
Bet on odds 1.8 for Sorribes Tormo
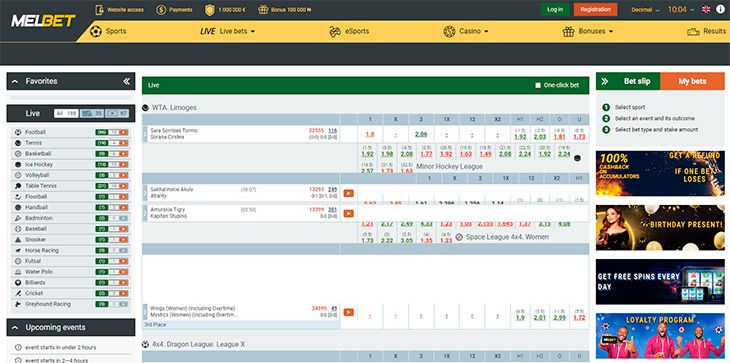(370, 134)
